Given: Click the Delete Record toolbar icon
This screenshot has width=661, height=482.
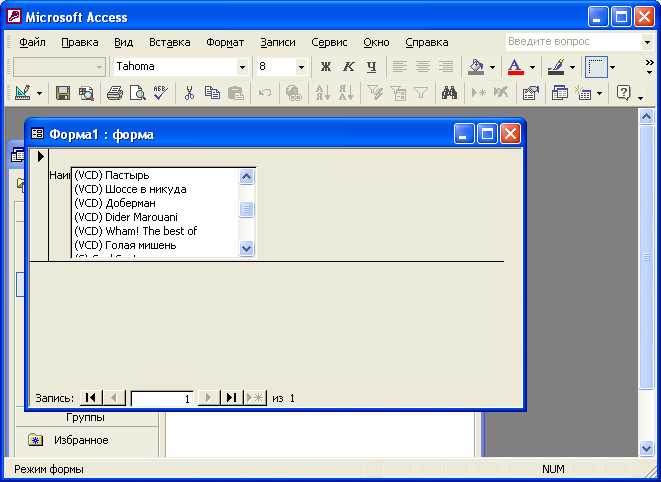Looking at the screenshot, I should [x=501, y=93].
